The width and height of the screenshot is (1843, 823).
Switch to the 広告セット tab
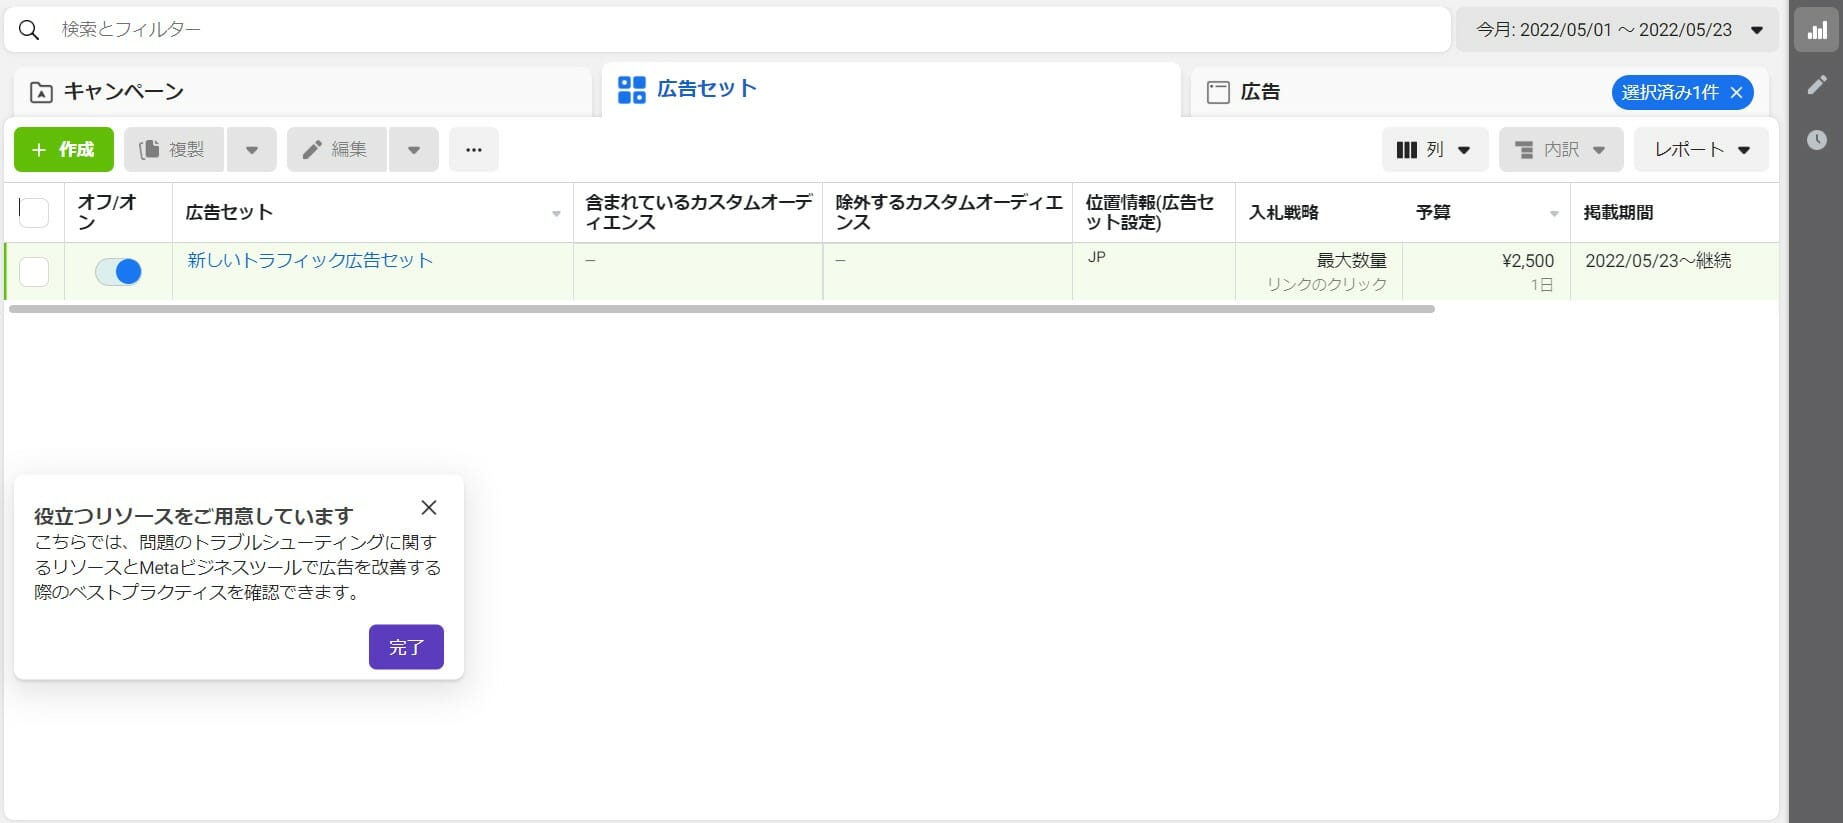[x=890, y=90]
